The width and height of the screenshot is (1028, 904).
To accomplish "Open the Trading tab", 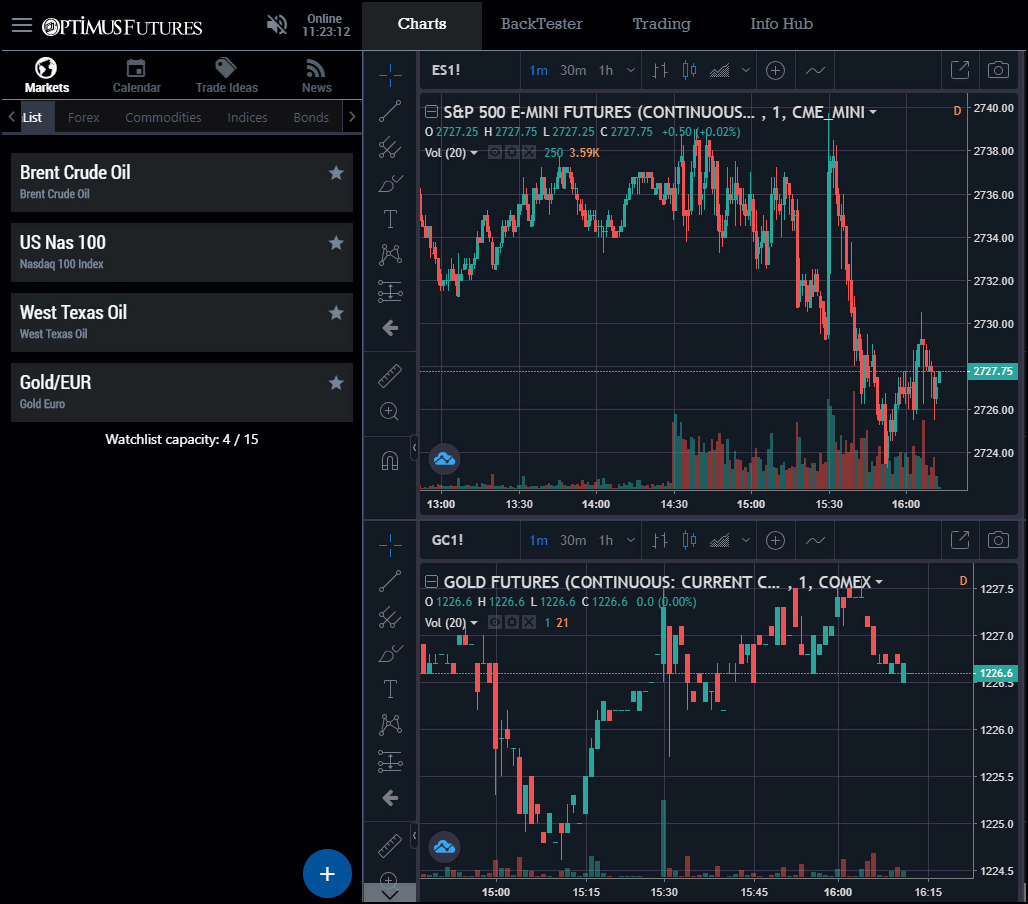I will (662, 24).
